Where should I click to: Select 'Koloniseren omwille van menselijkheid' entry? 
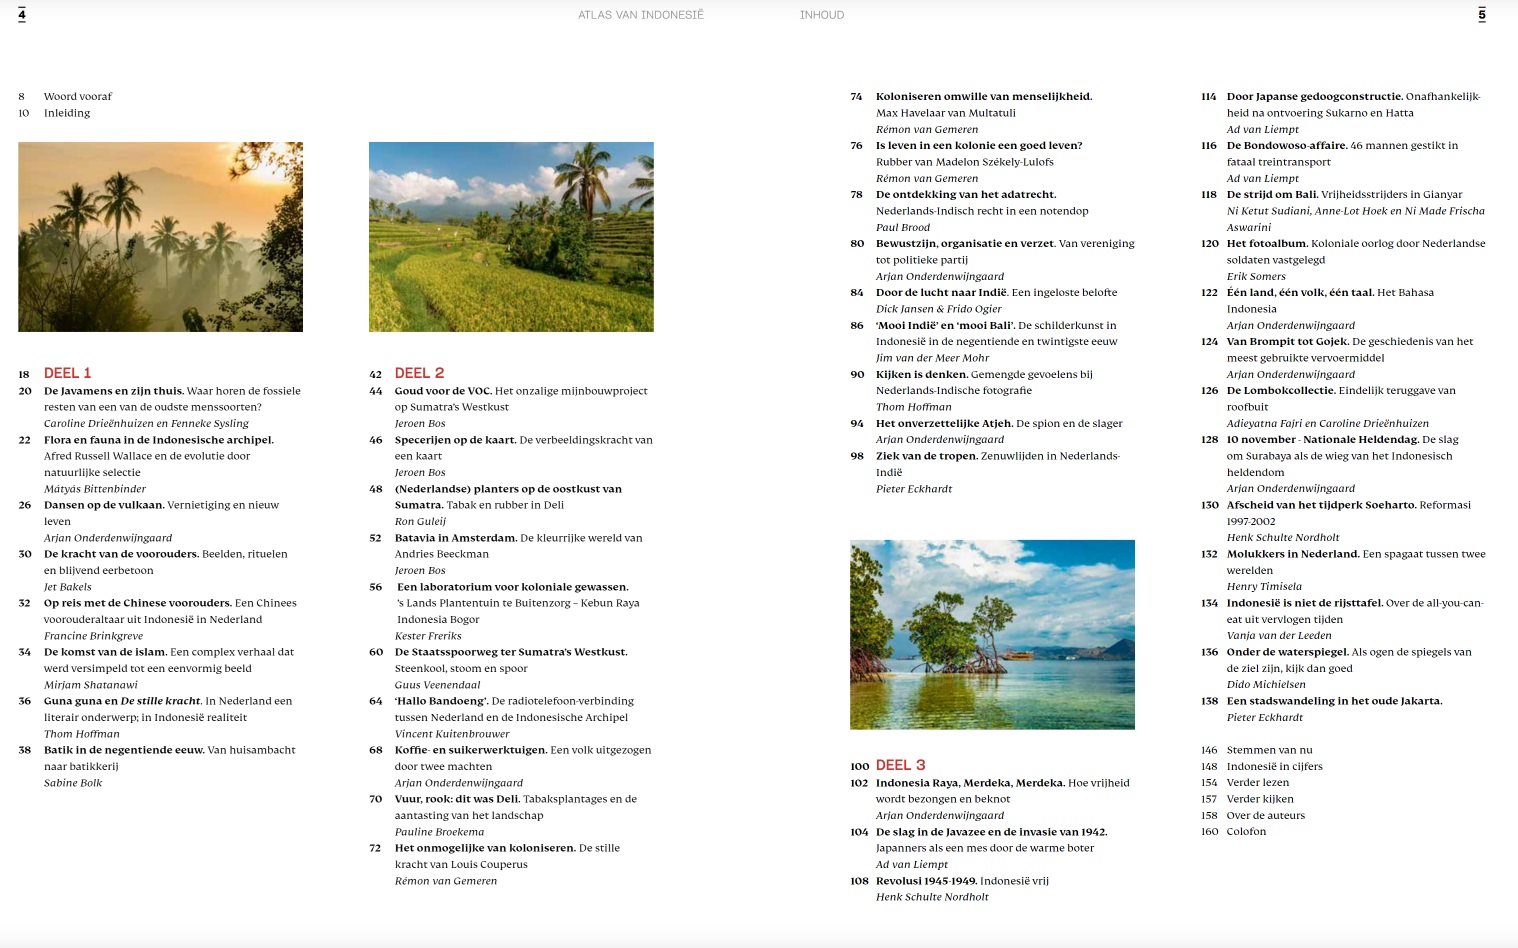click(983, 97)
